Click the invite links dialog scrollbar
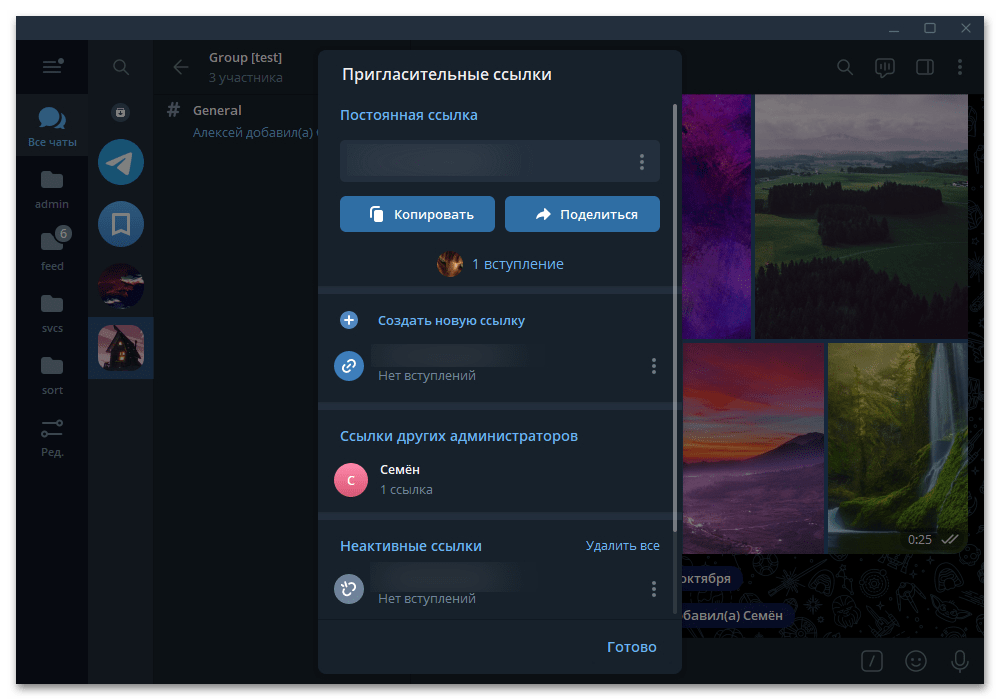This screenshot has width=1000, height=700. (675, 317)
